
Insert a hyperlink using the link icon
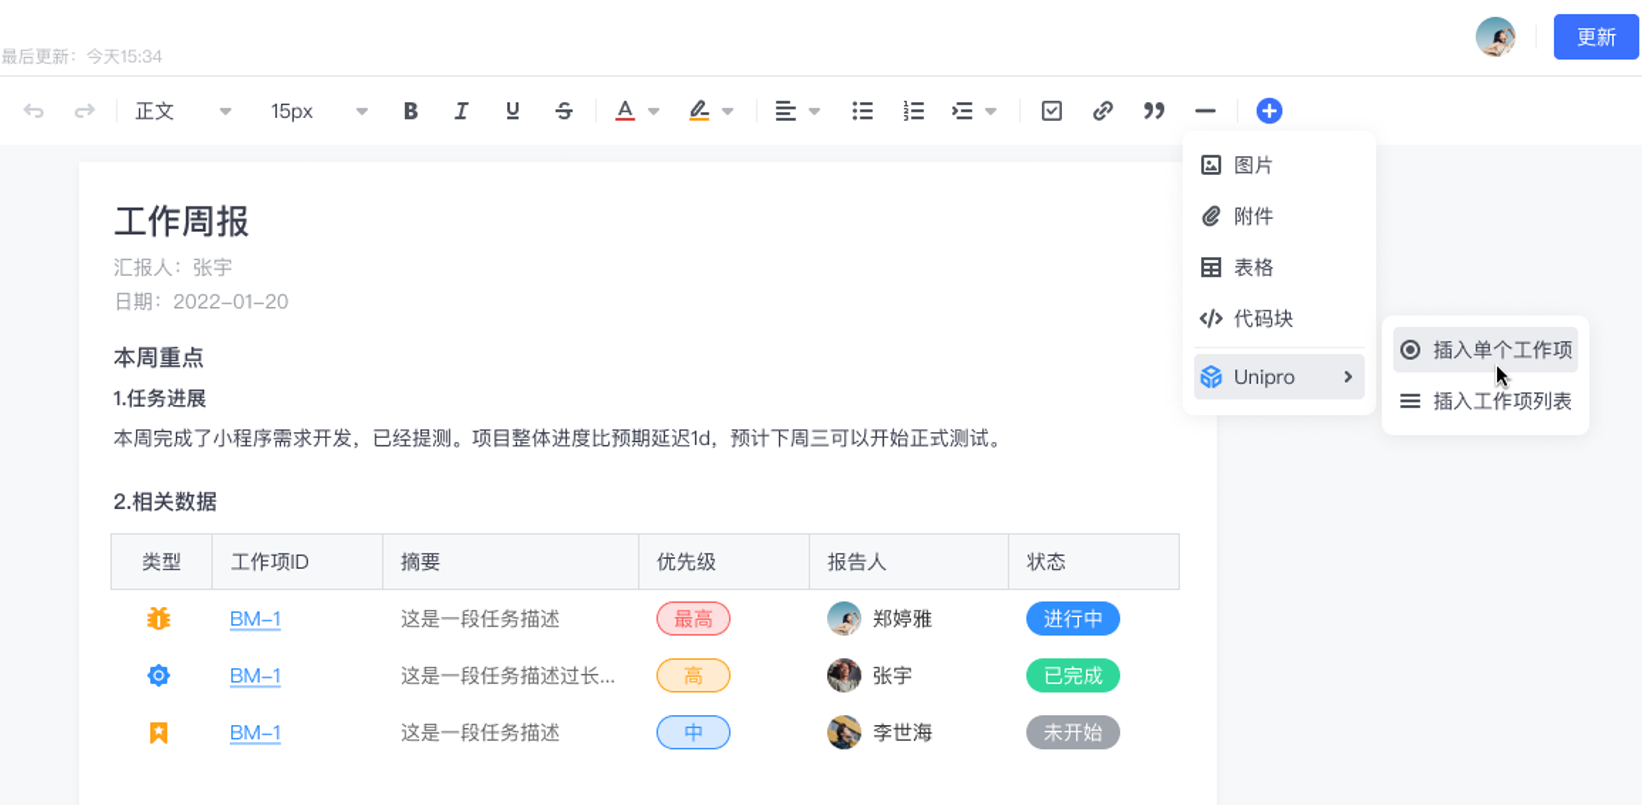tap(1102, 111)
